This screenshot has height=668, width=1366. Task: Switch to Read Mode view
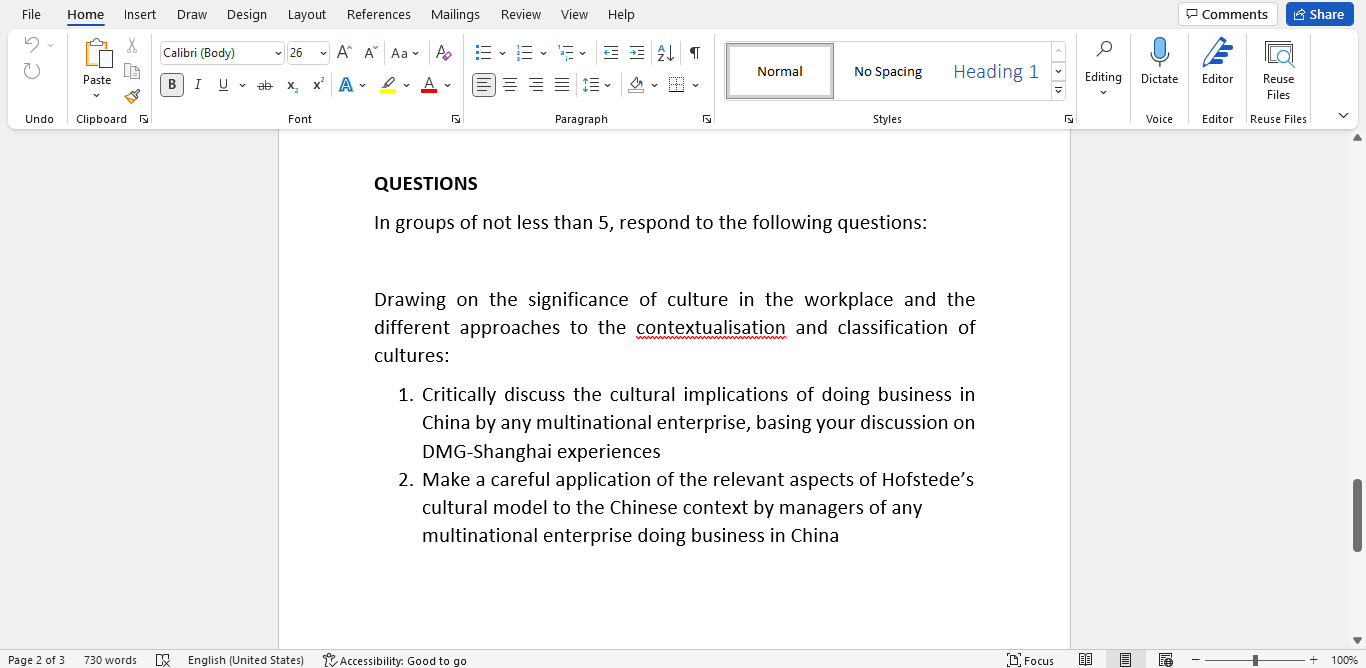pyautogui.click(x=1086, y=660)
